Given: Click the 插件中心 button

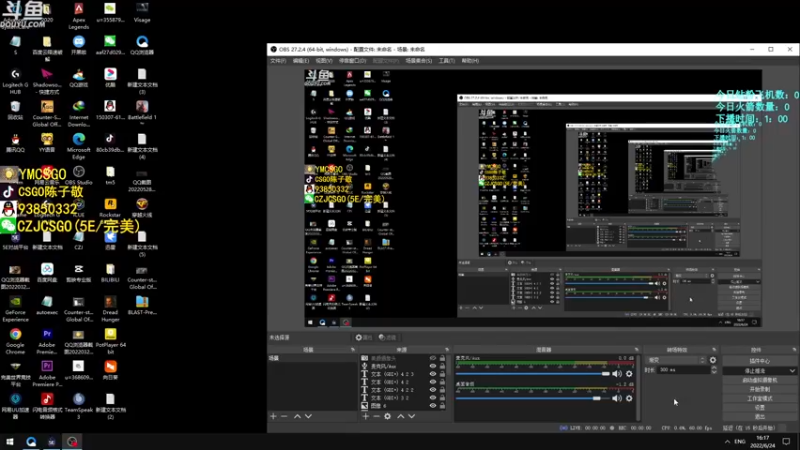Looking at the screenshot, I should point(759,361).
